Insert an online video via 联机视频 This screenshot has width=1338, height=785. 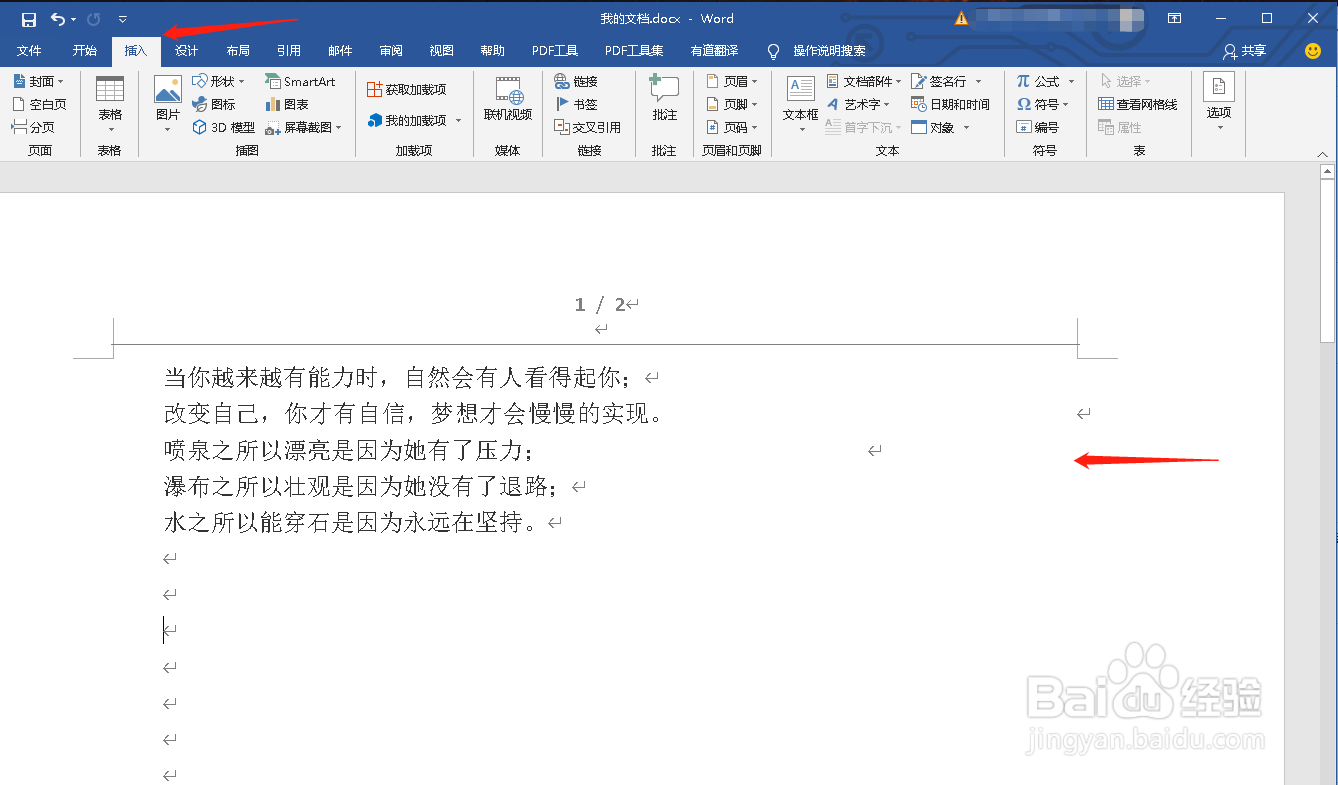click(509, 103)
